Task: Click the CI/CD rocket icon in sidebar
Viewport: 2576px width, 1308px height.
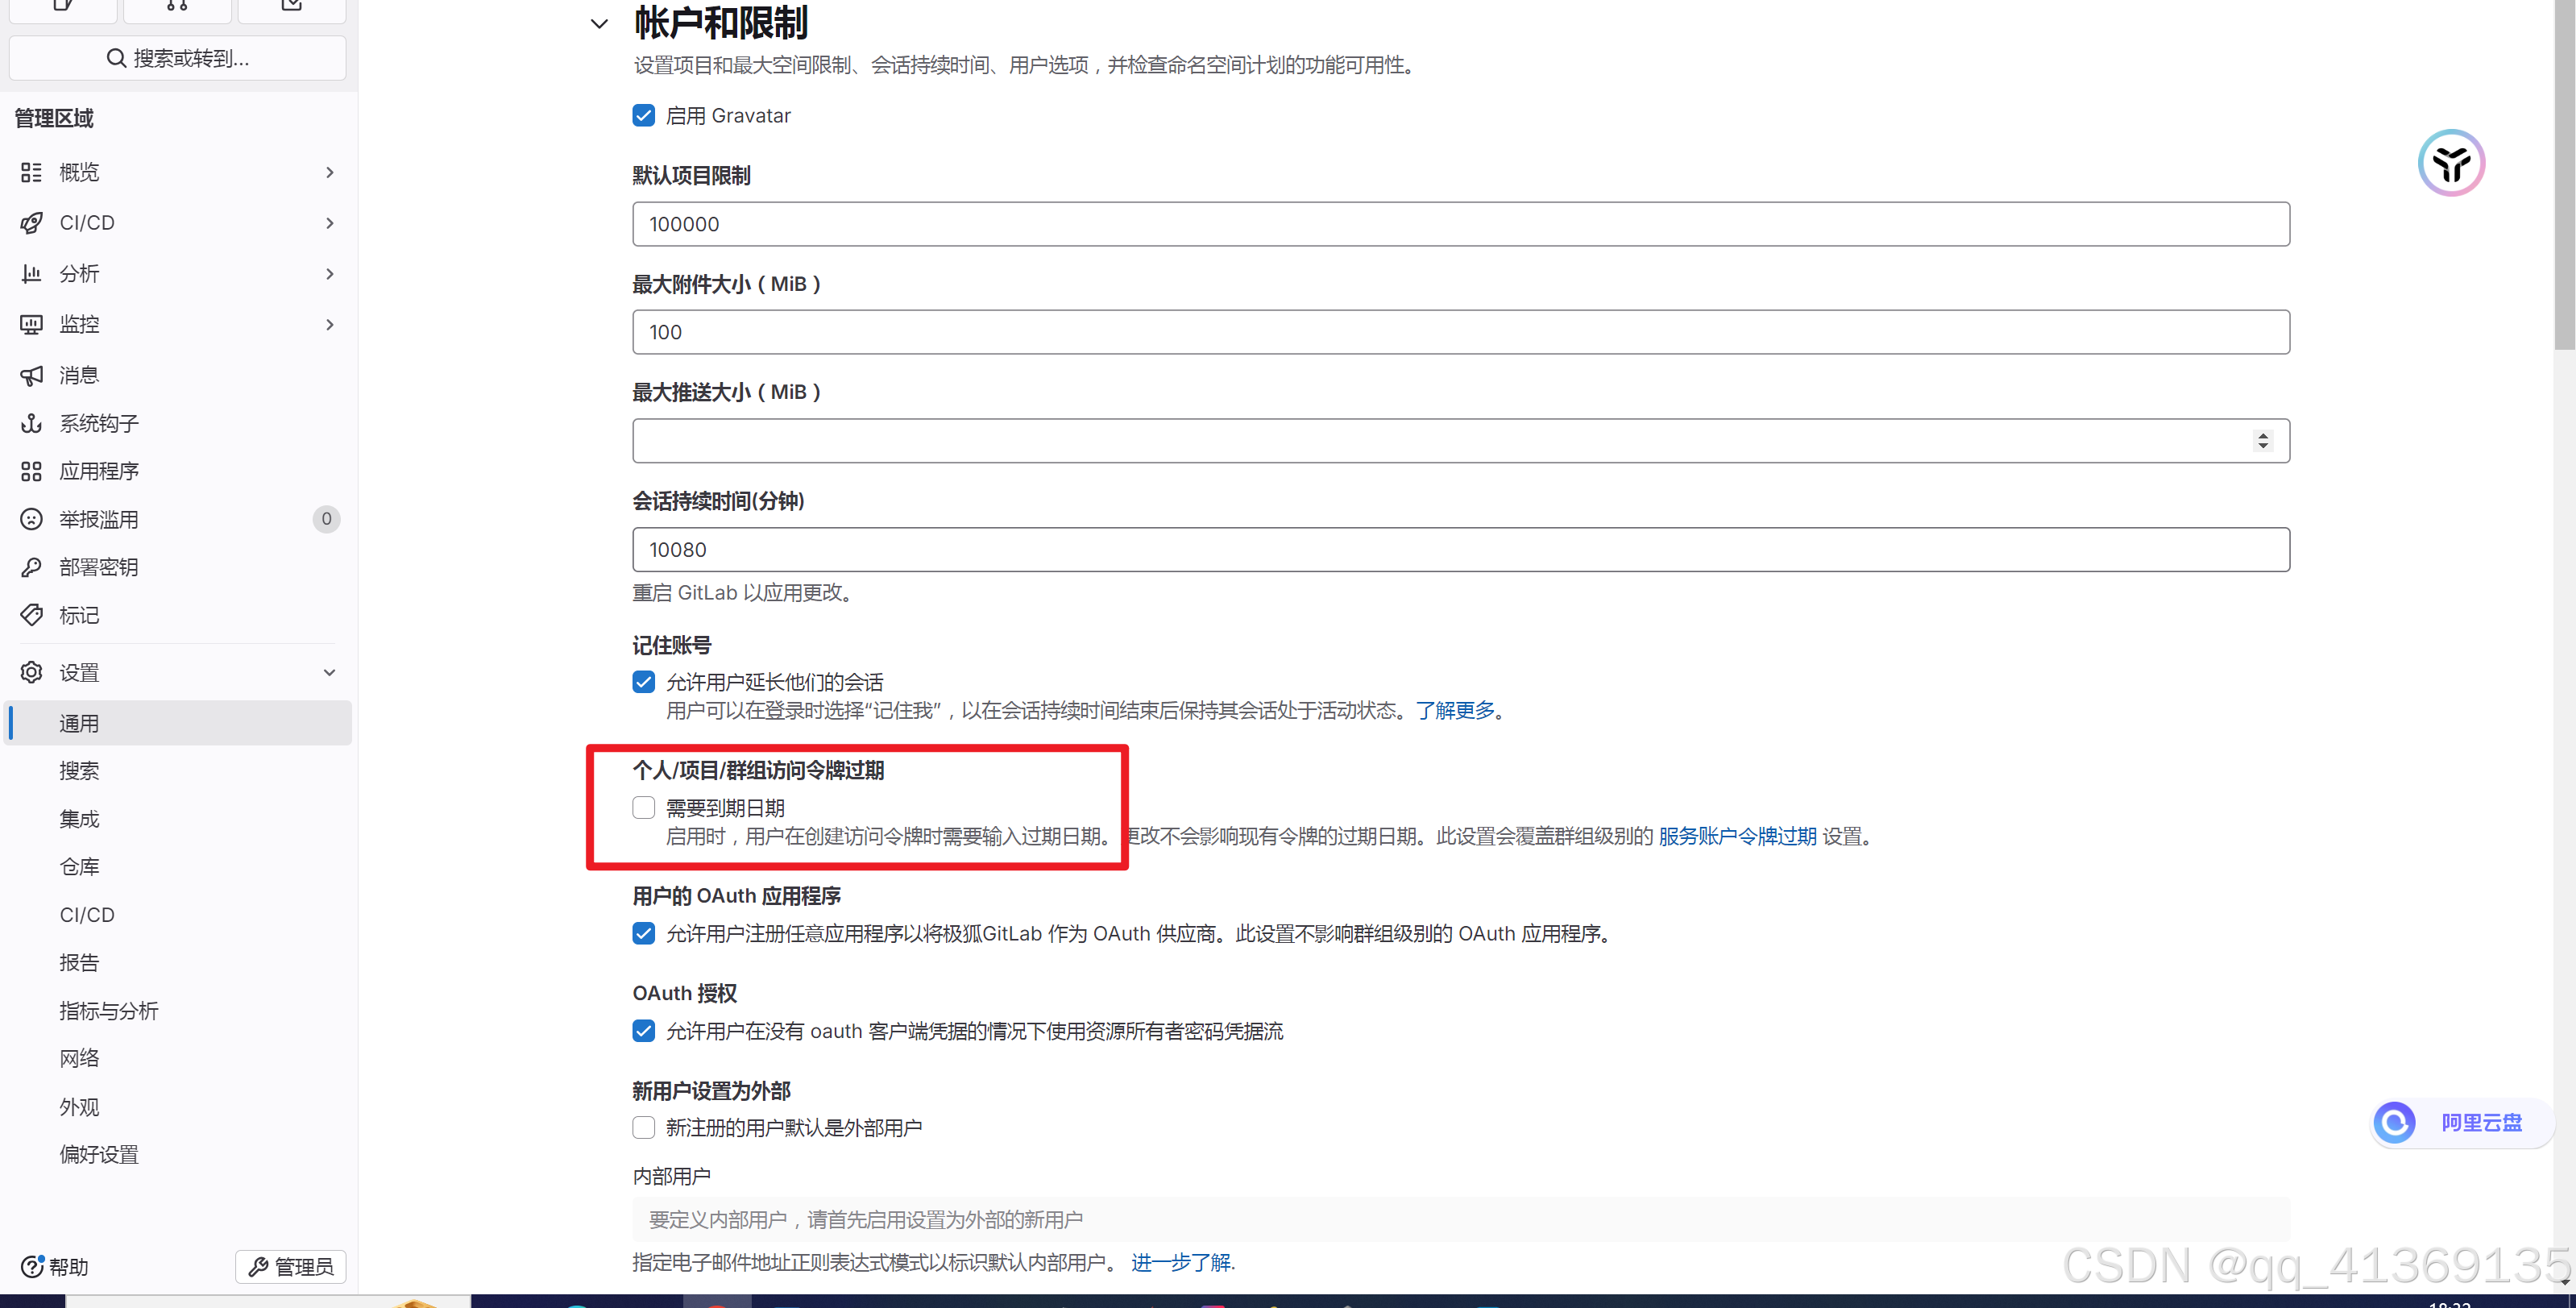Action: [32, 223]
